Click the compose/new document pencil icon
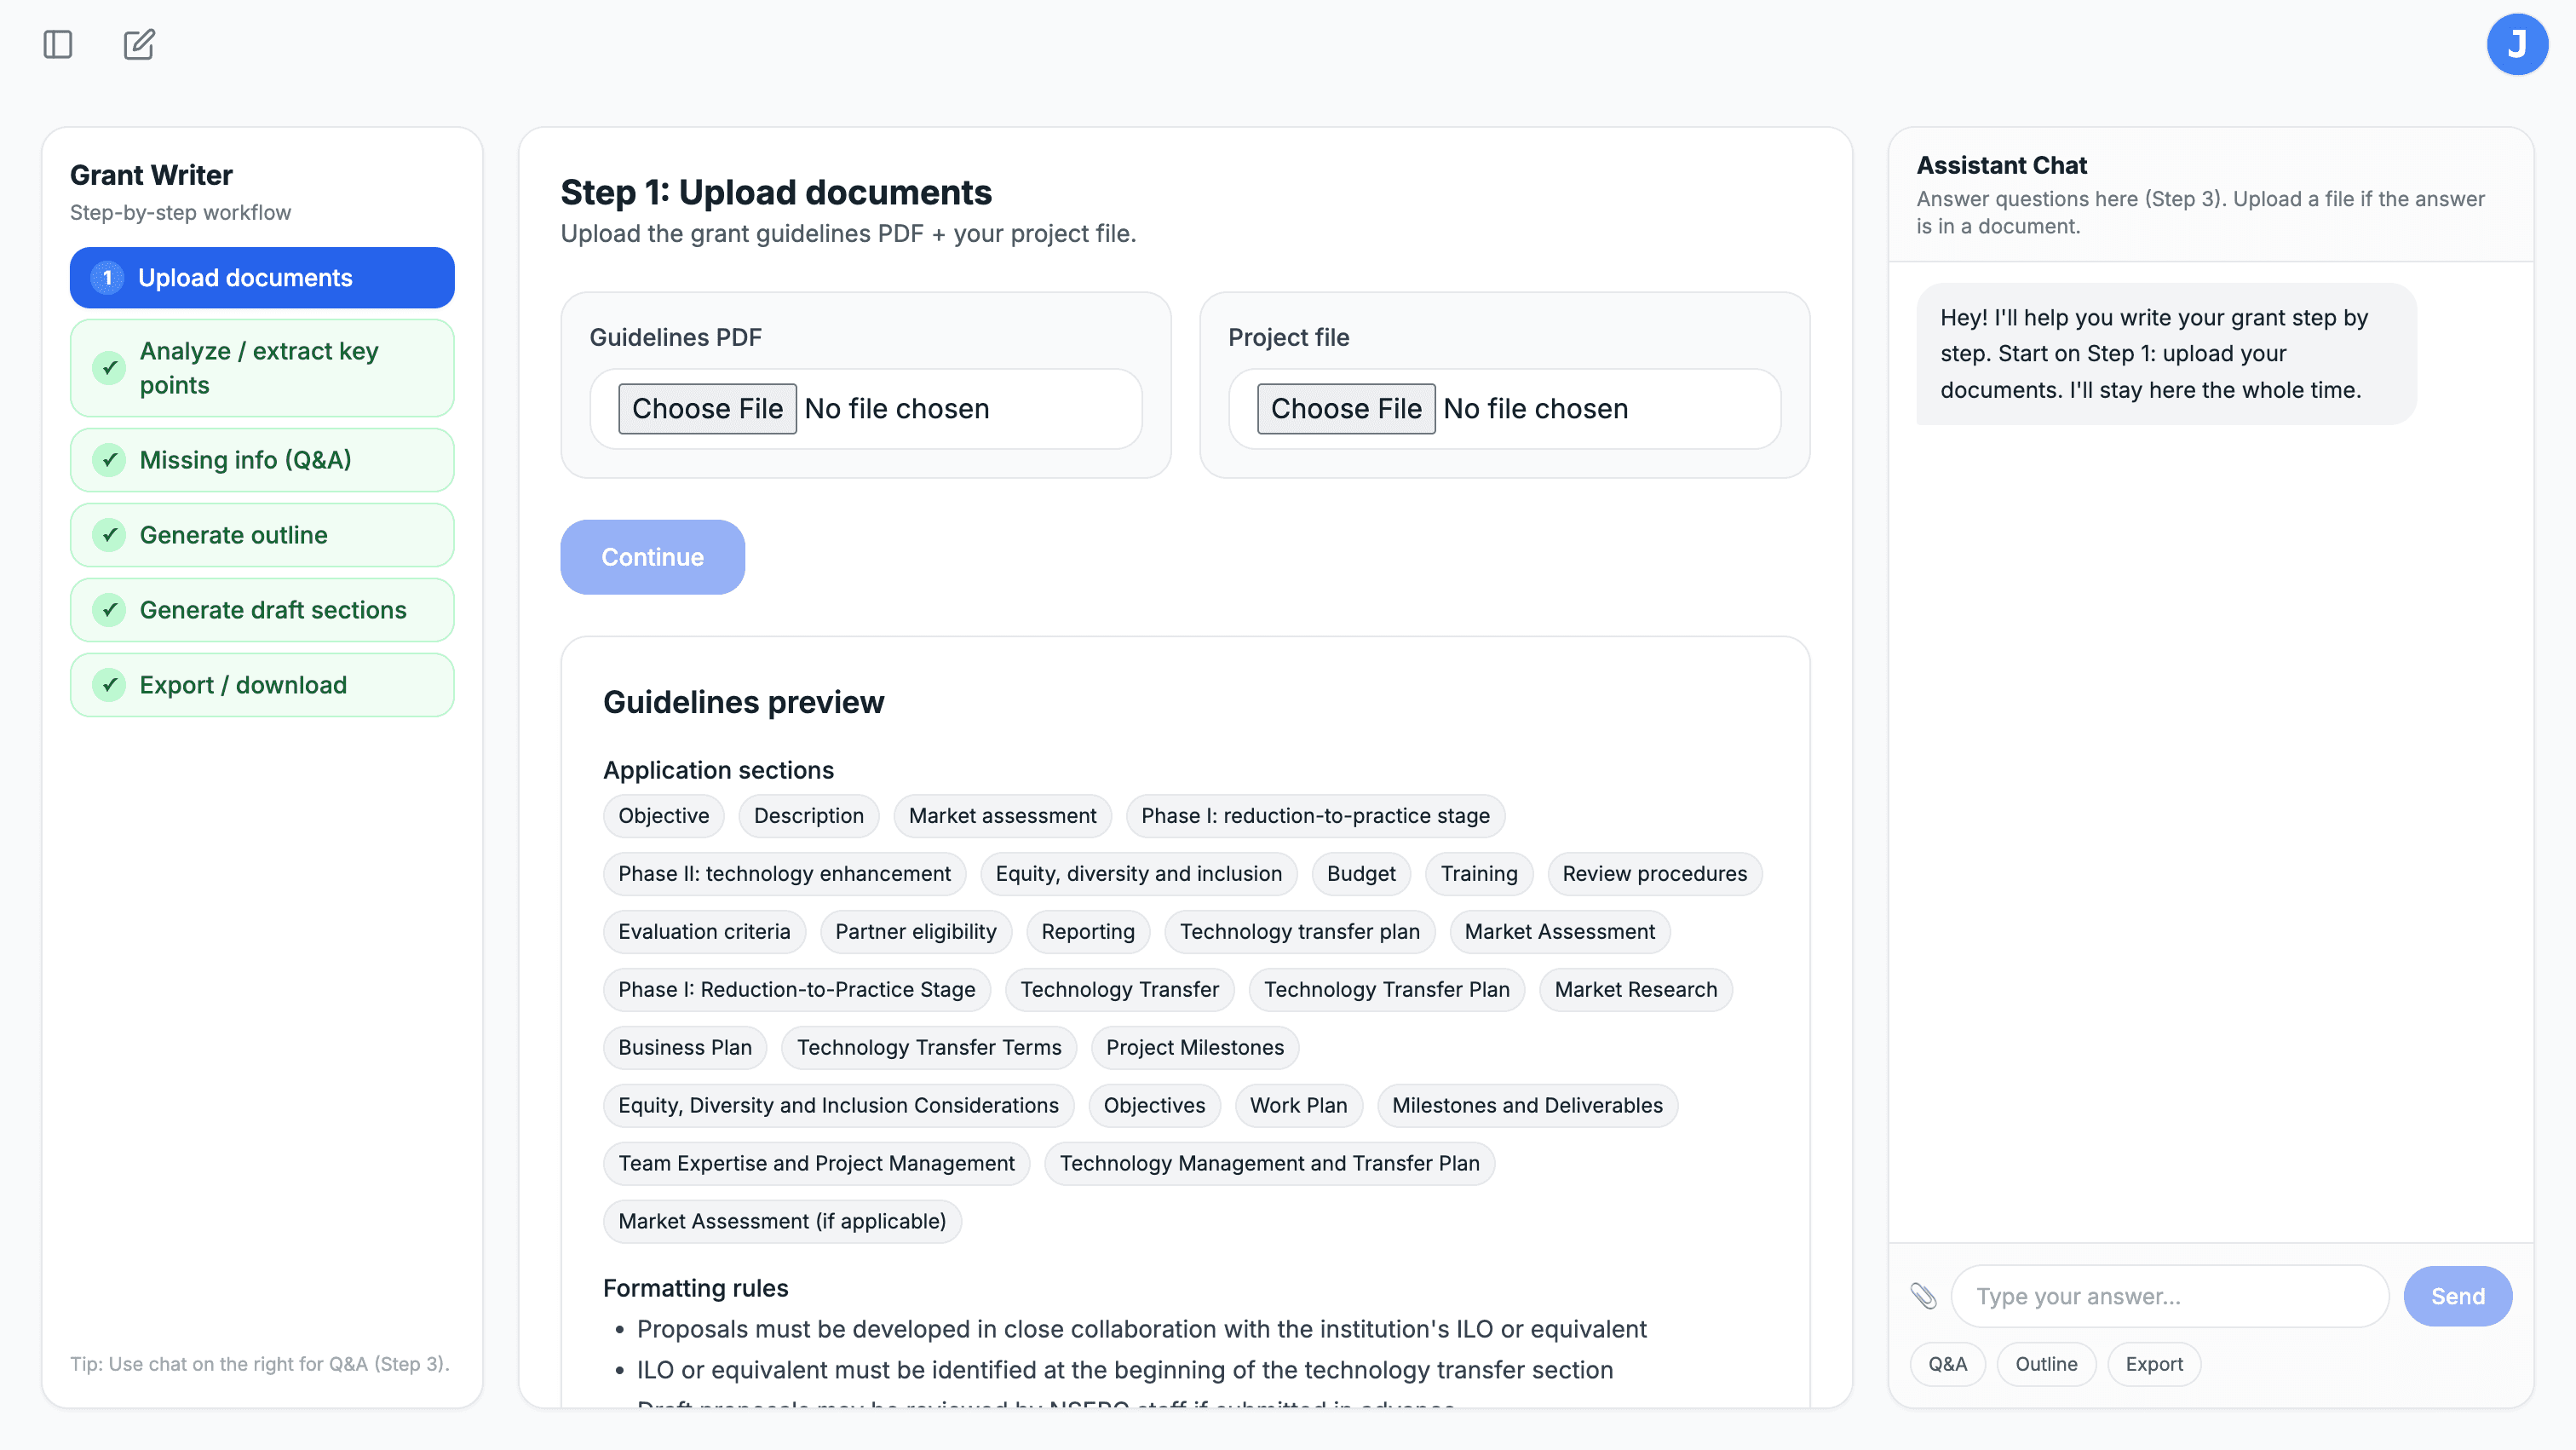The image size is (2576, 1450). tap(138, 44)
